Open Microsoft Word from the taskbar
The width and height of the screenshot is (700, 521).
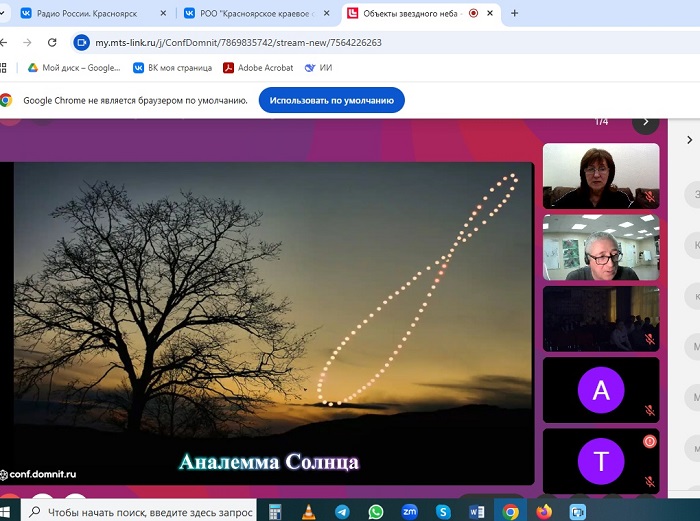[x=477, y=511]
